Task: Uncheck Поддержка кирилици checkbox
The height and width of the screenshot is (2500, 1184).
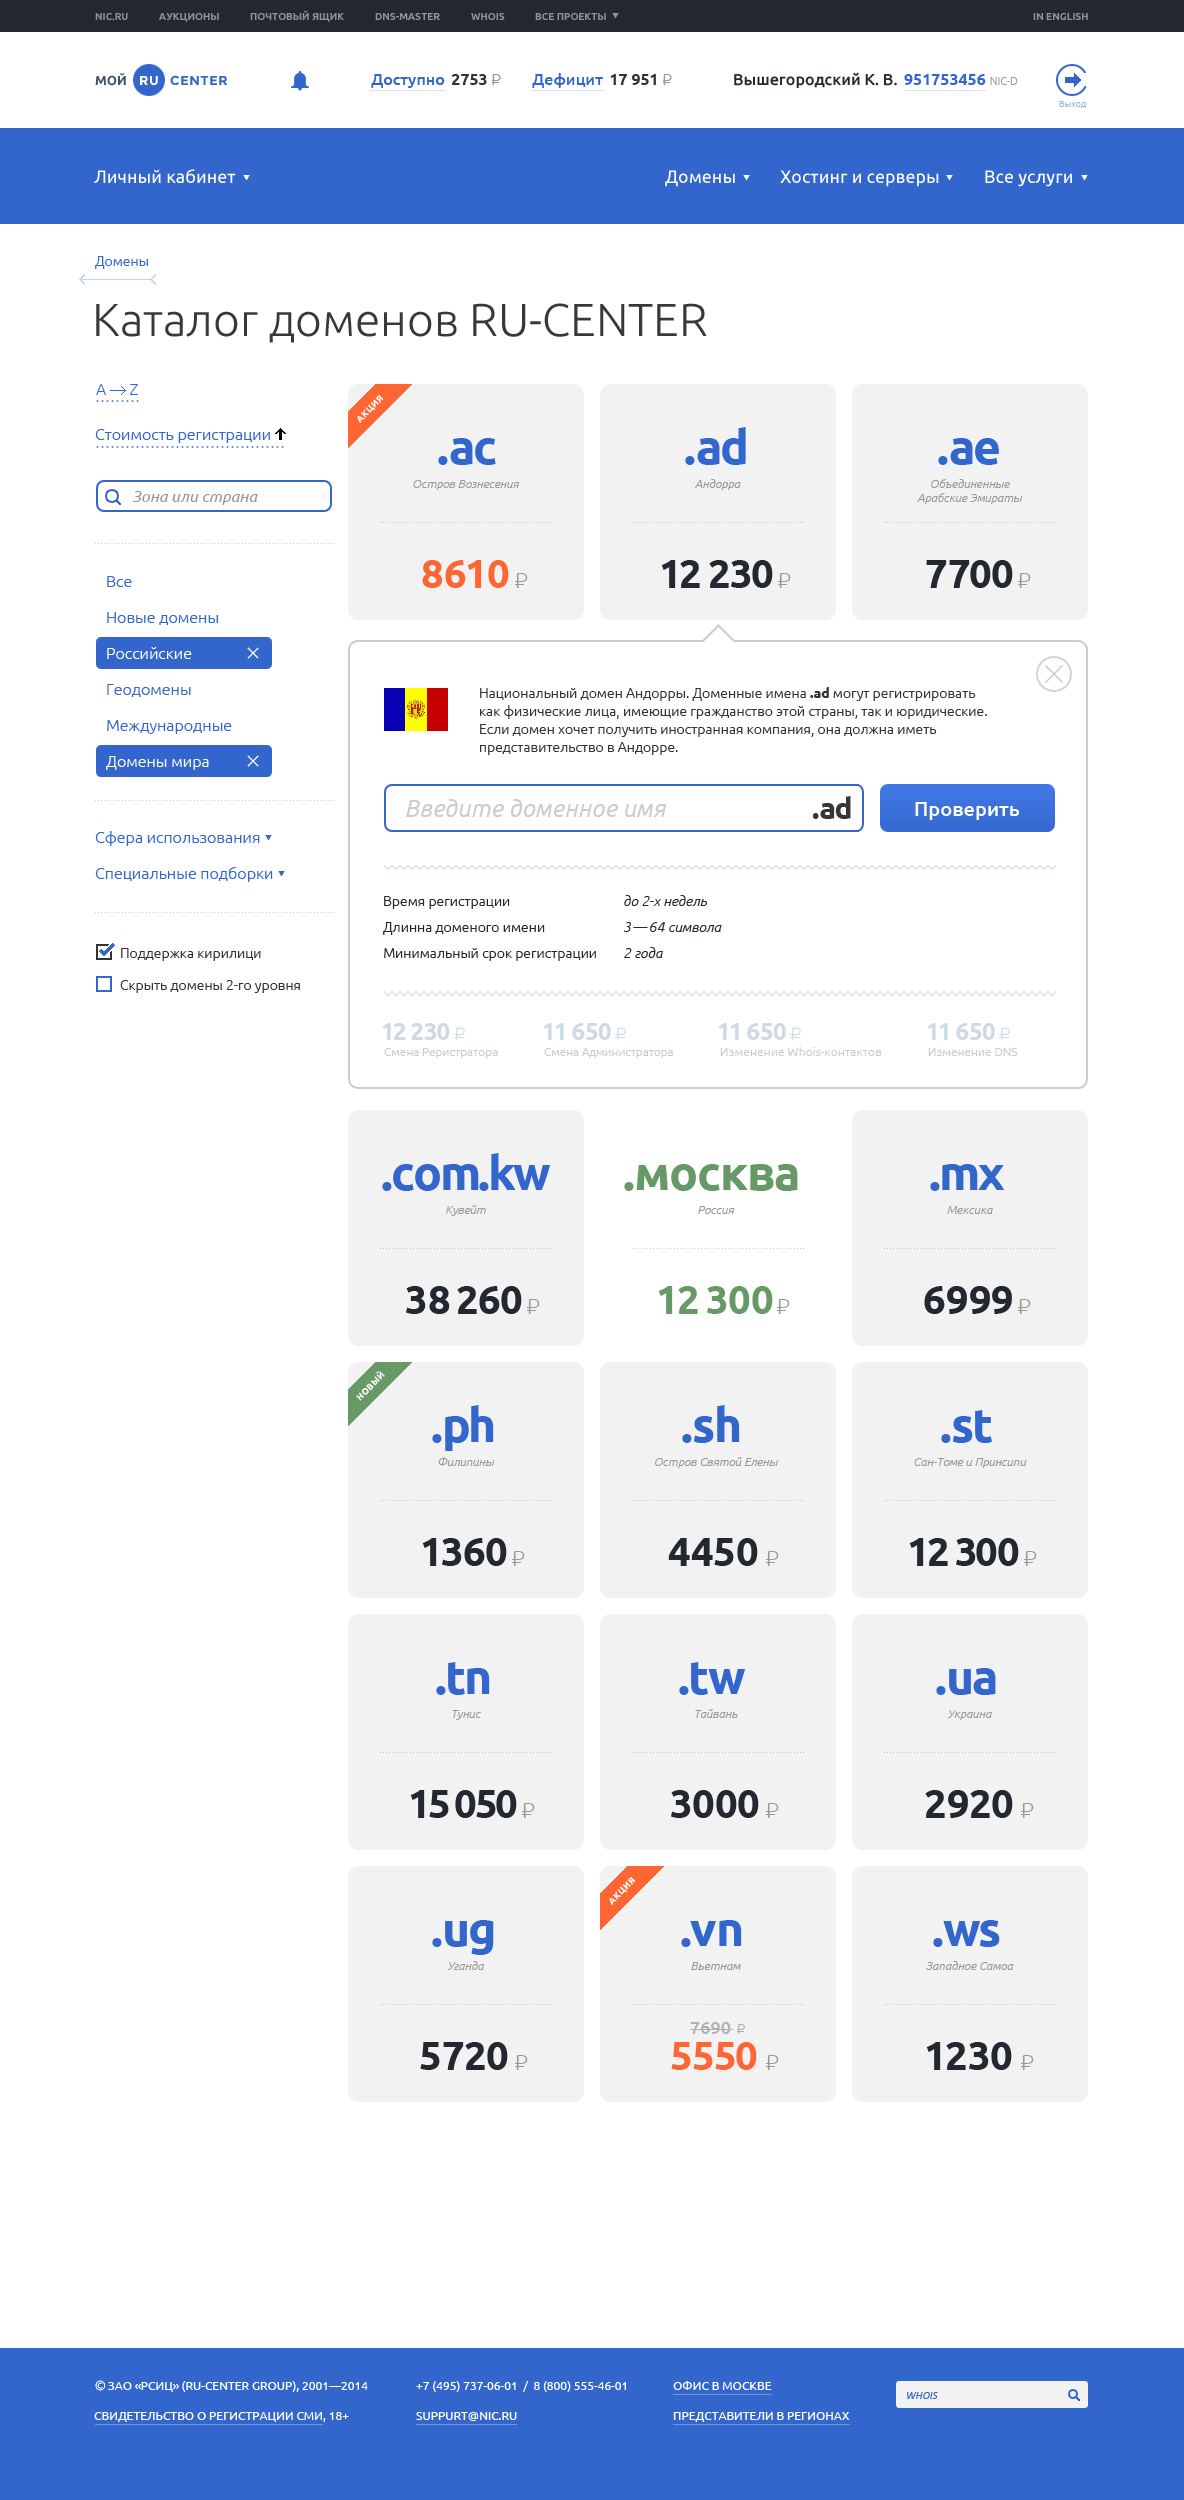Action: [x=104, y=952]
